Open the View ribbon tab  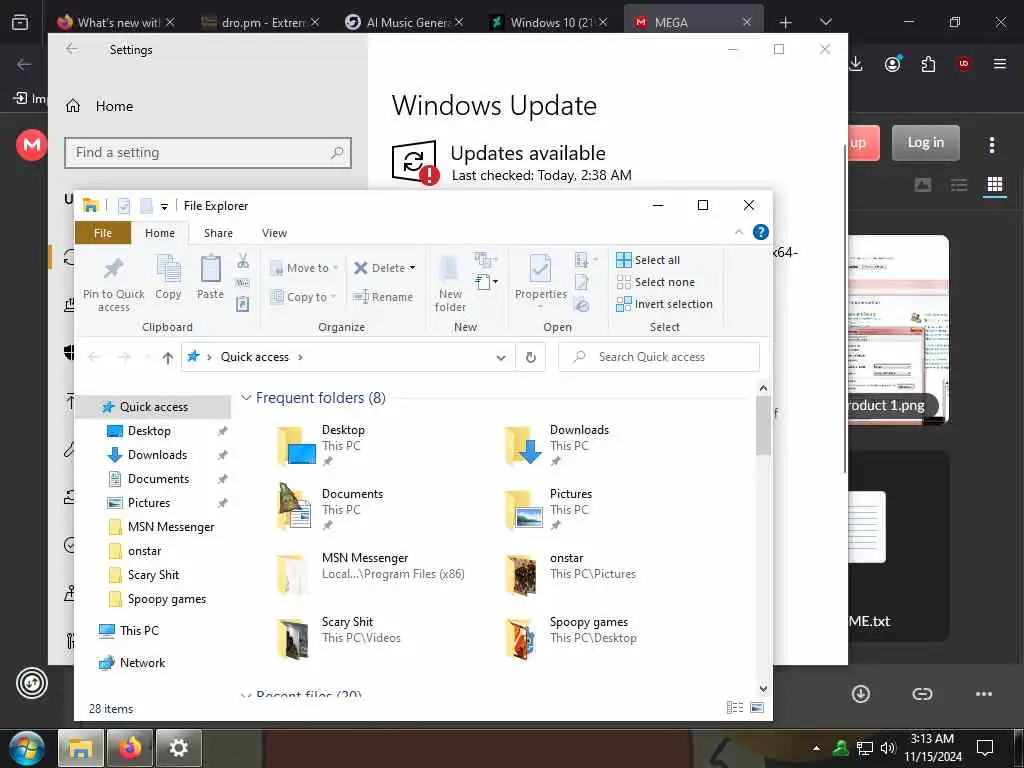[274, 233]
